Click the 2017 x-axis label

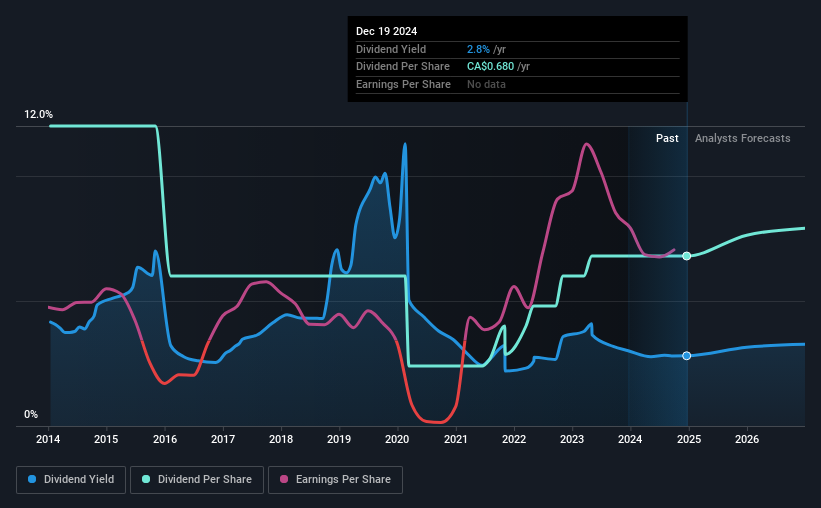(x=223, y=439)
